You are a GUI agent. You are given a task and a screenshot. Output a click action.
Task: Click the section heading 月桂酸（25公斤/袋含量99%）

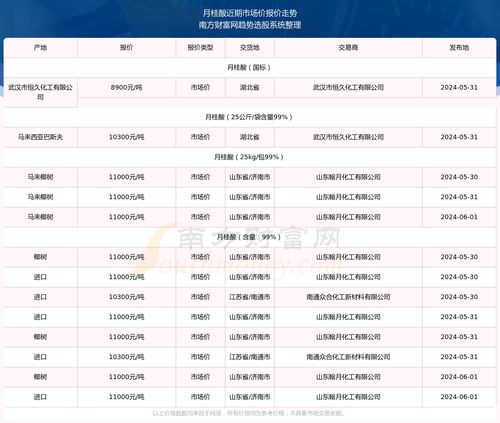[x=250, y=117]
